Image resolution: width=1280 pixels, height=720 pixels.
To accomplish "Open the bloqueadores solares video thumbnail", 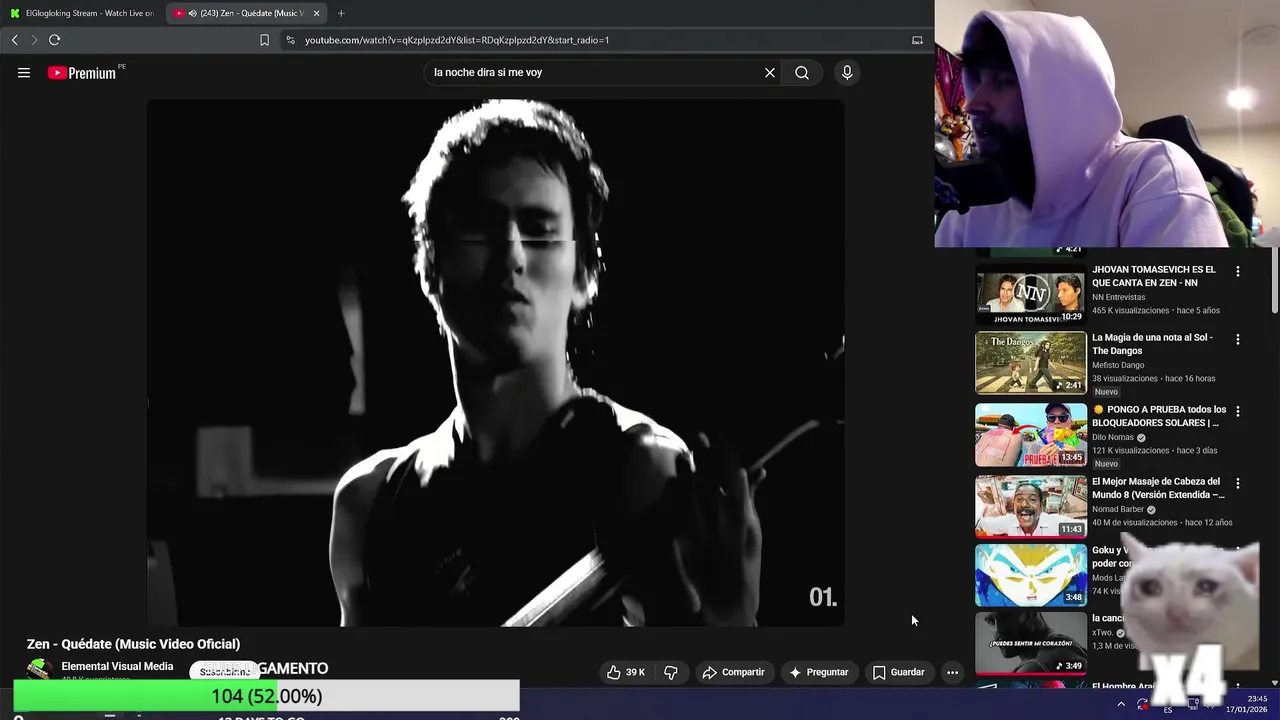I will click(x=1030, y=435).
